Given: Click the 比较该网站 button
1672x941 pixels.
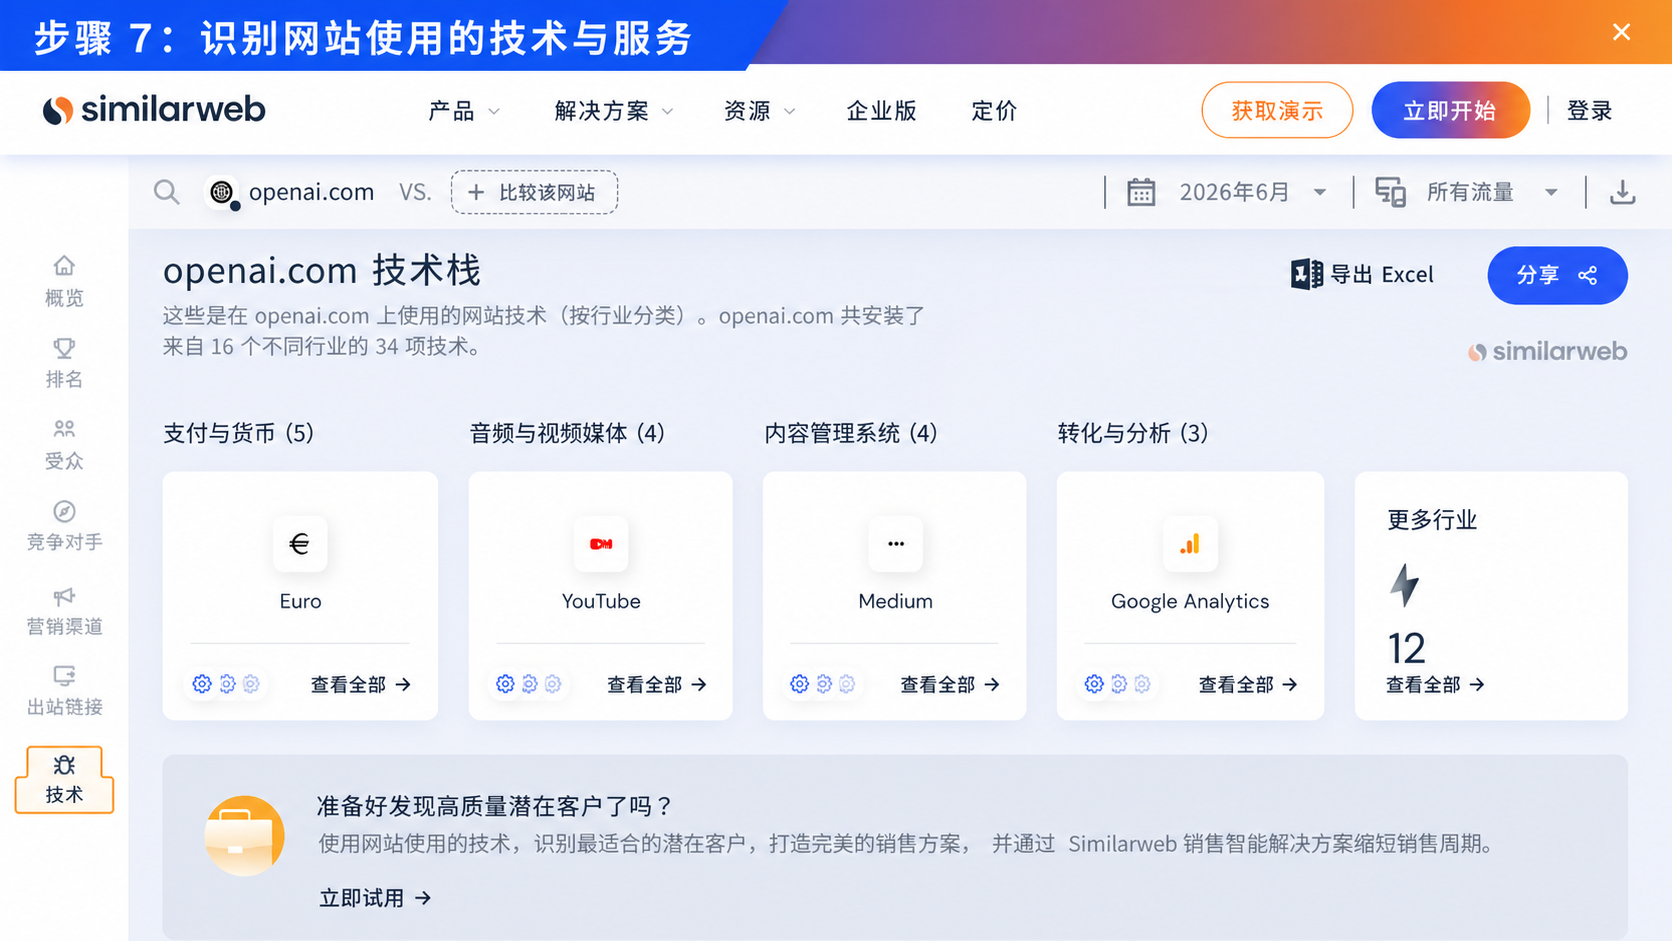Looking at the screenshot, I should click(534, 192).
